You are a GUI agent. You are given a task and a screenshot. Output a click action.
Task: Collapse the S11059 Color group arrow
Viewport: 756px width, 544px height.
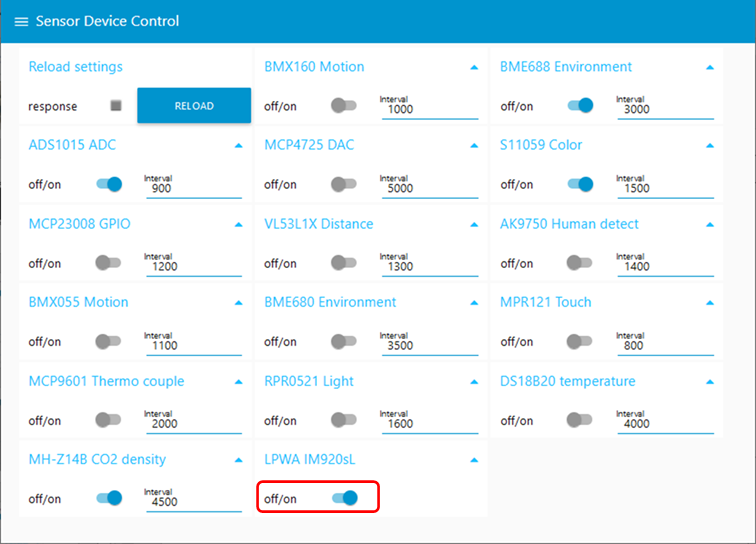tap(710, 145)
